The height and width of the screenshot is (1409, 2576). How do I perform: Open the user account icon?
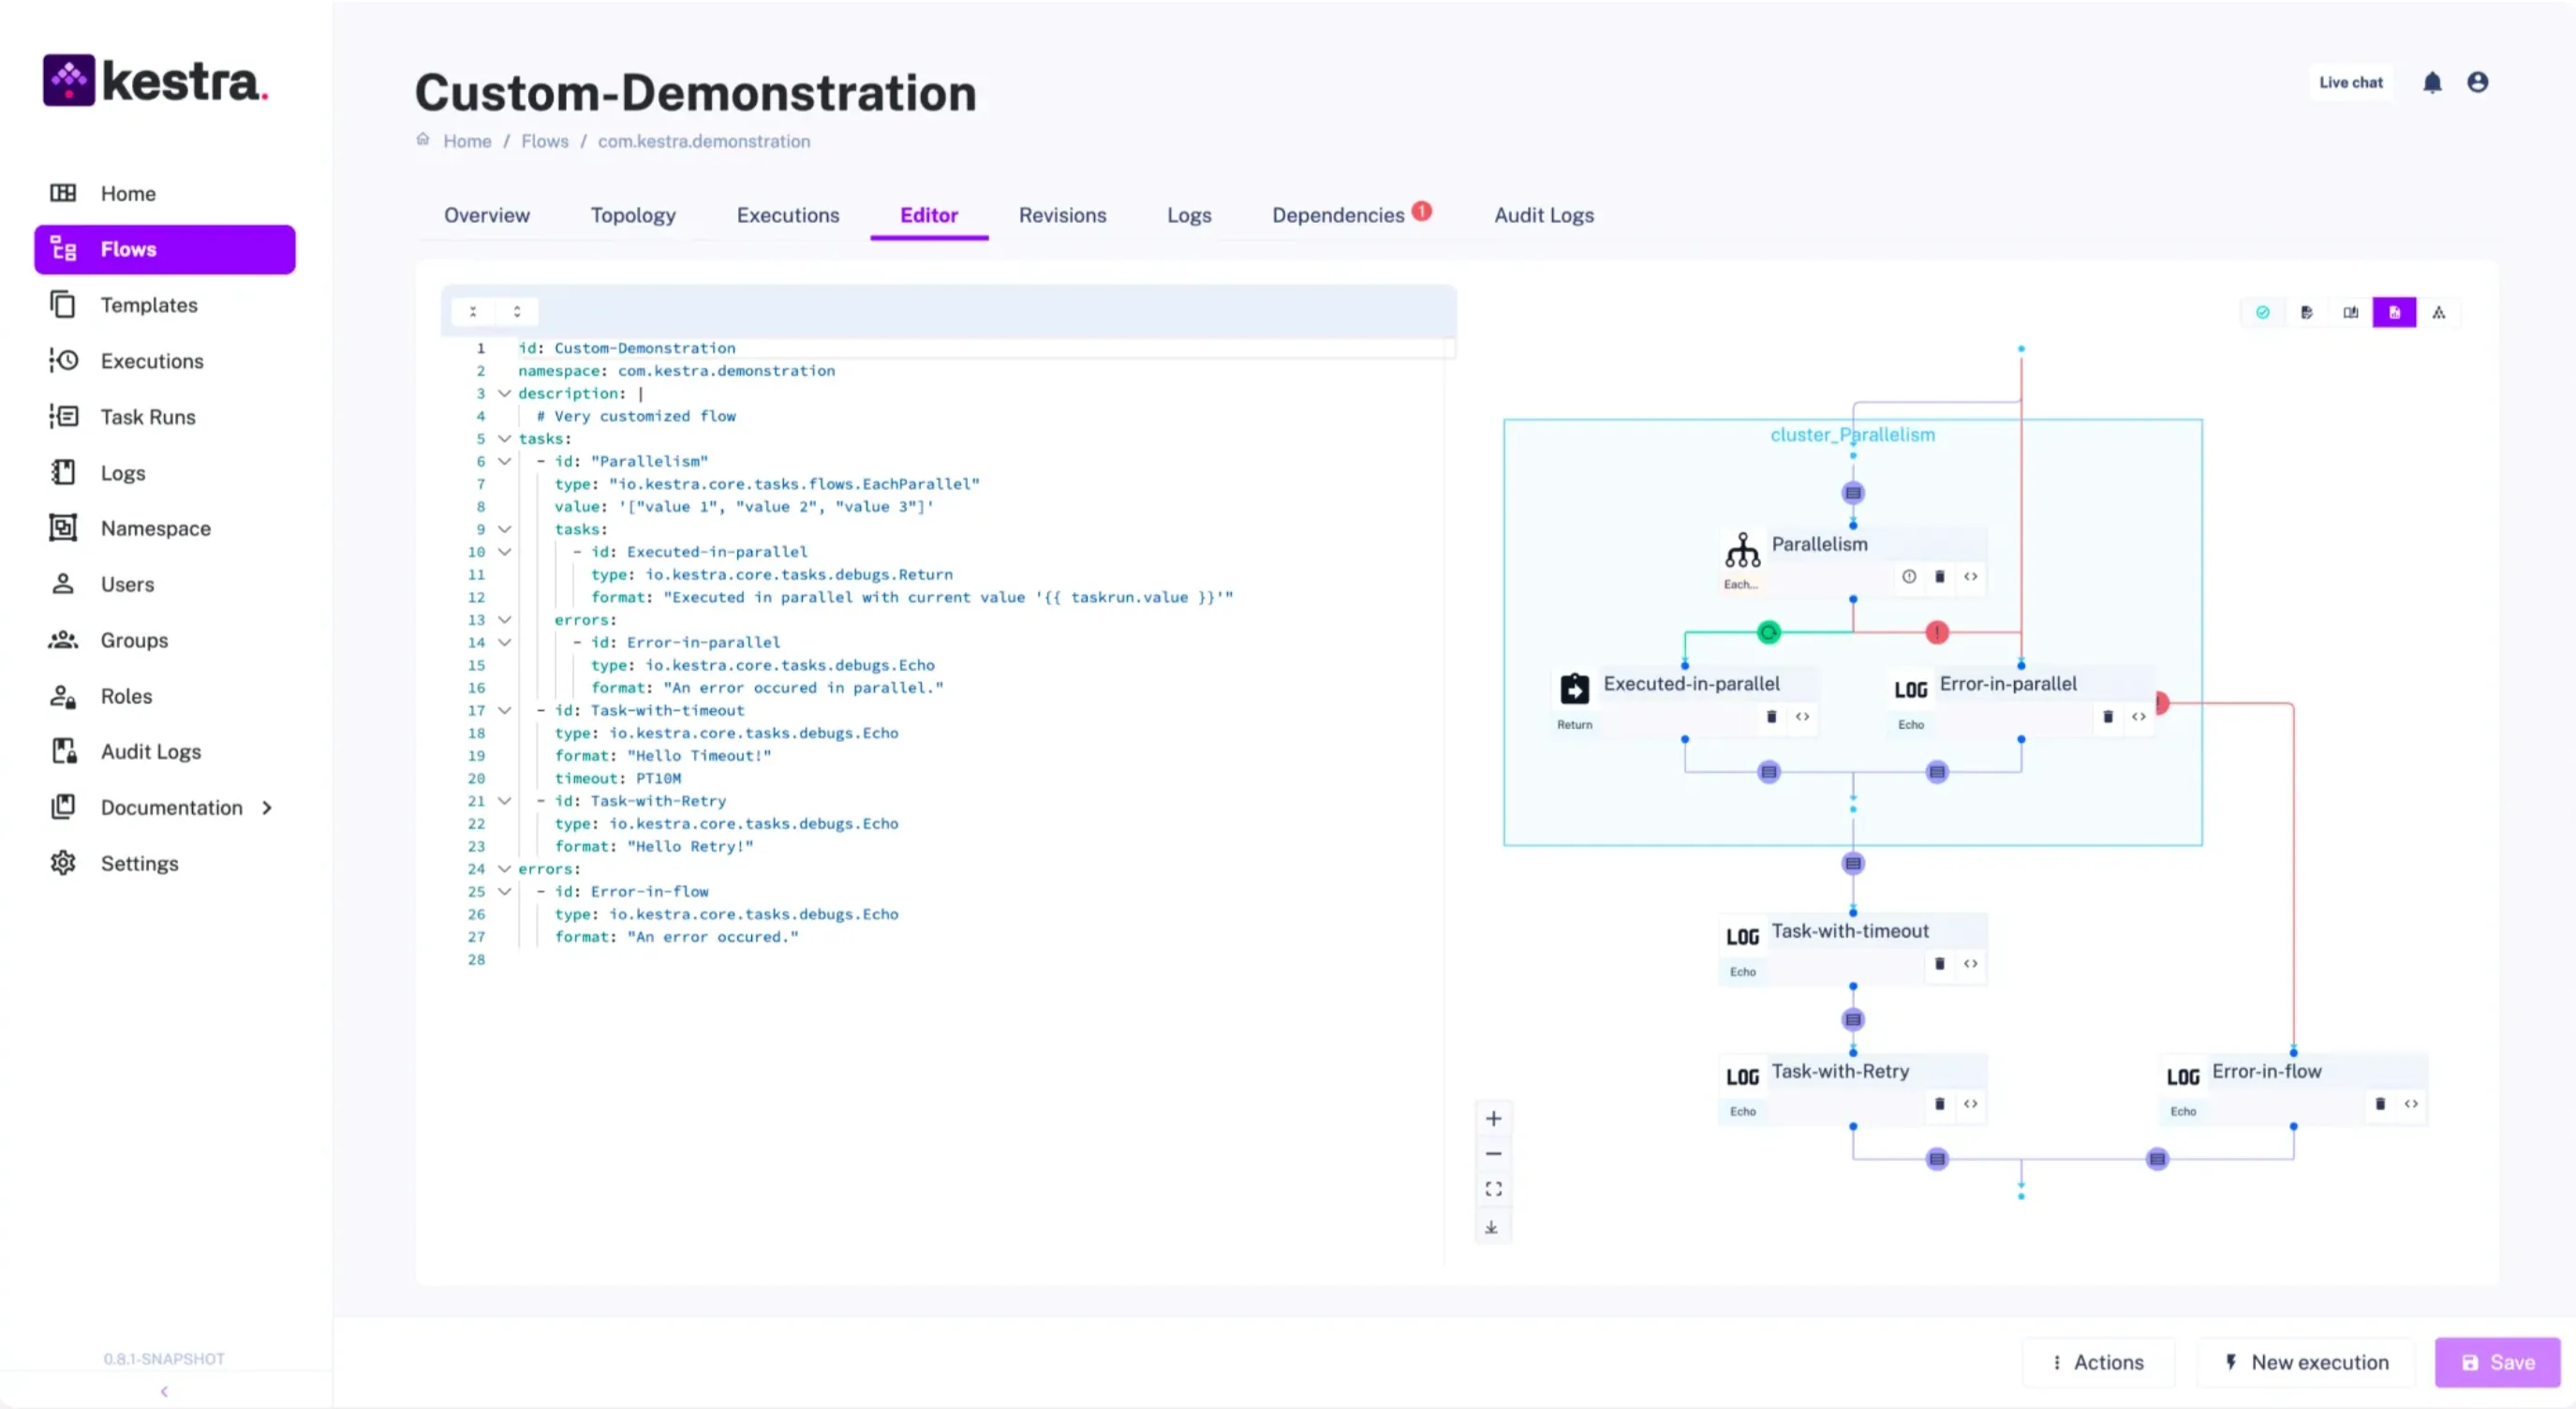pos(2477,83)
